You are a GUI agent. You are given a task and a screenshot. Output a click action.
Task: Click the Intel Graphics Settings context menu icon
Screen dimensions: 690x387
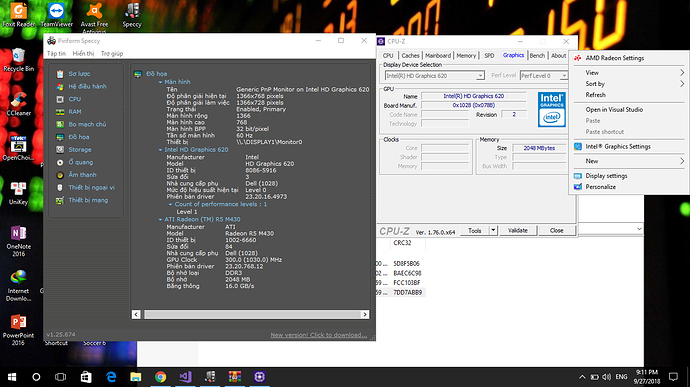[578, 147]
